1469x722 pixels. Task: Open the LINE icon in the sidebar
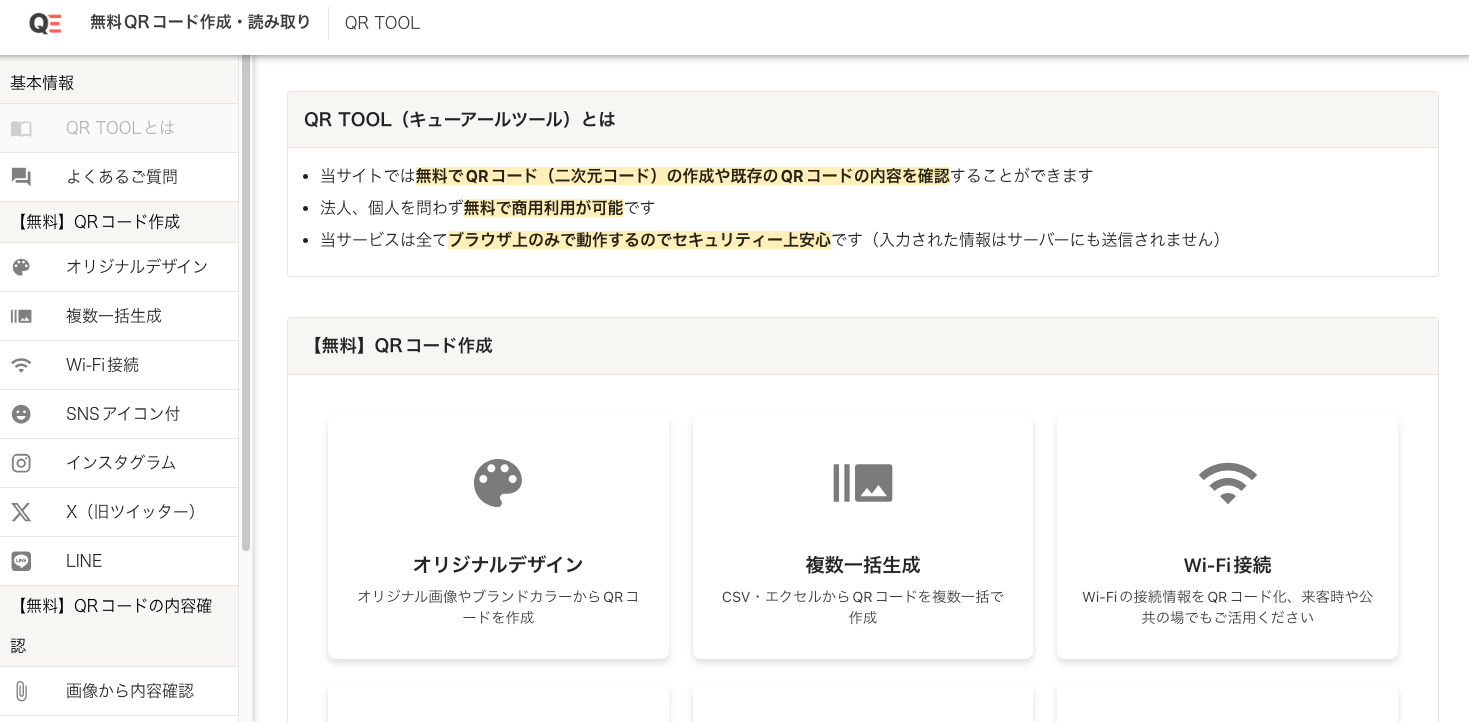click(23, 561)
